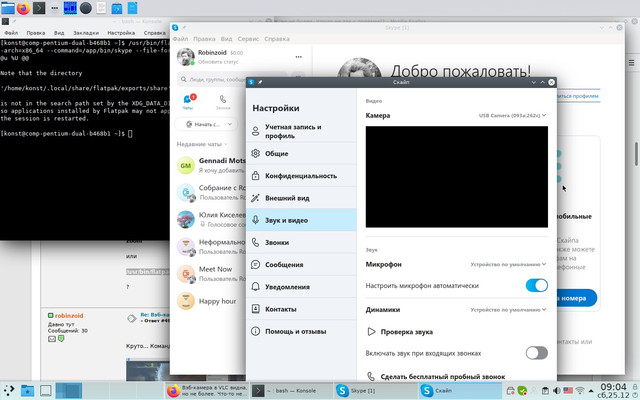
Task: Switch to the bash Konsole task in the taskbar
Action: (x=290, y=391)
